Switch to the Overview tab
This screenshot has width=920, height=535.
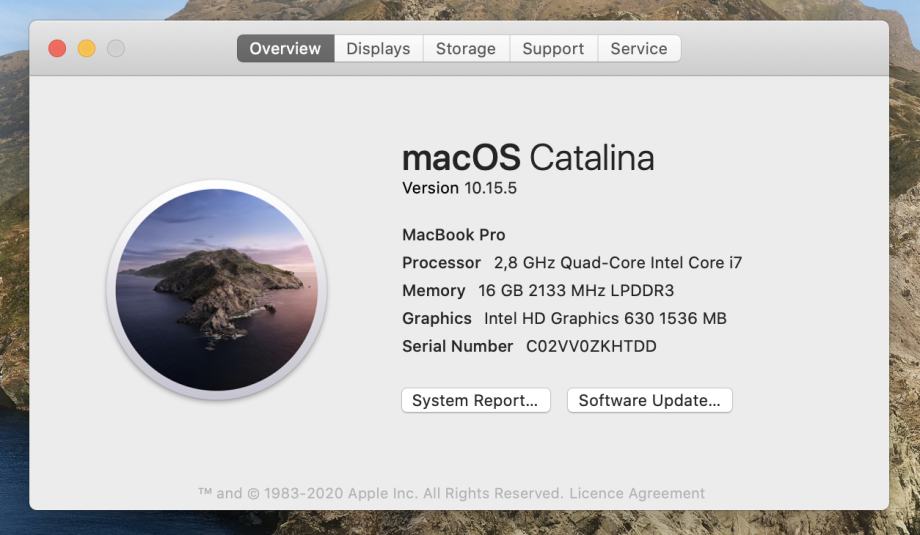(x=285, y=49)
